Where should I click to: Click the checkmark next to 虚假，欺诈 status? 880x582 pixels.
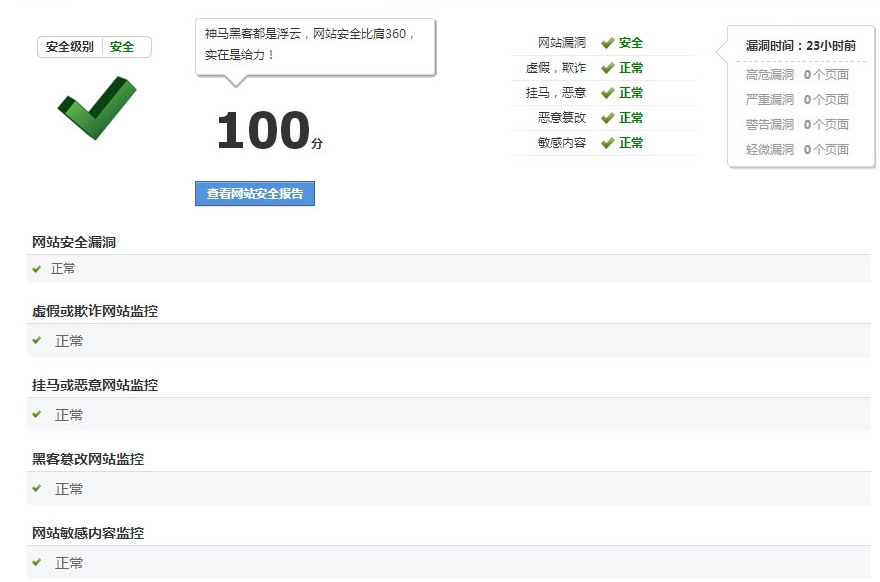[x=607, y=68]
